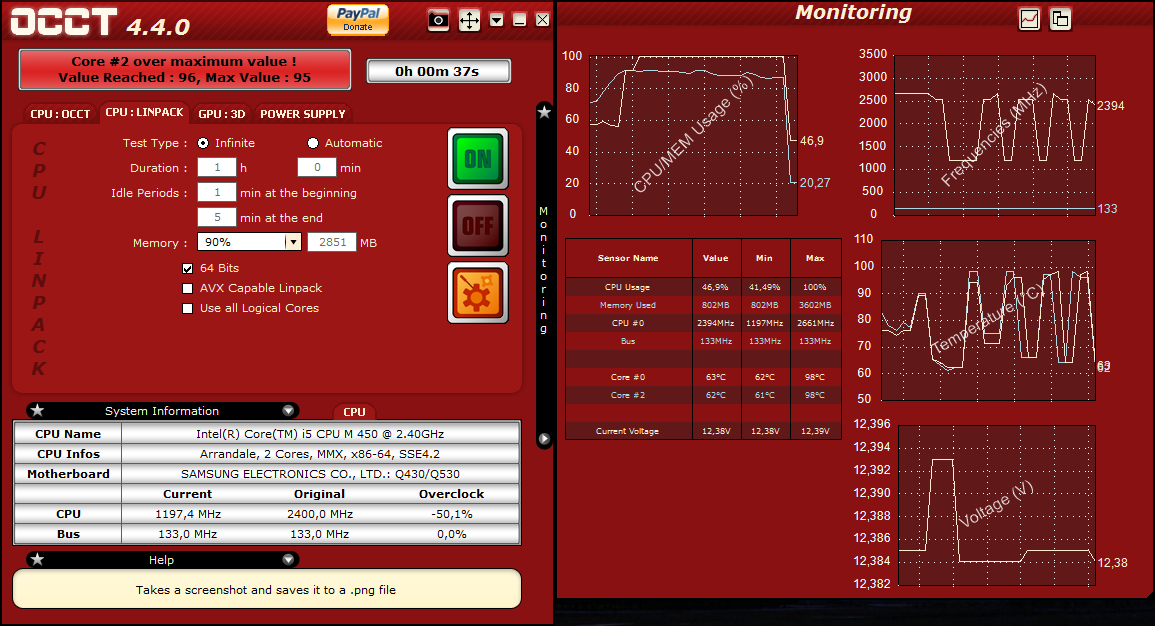Click the Frequencies (MHz) graph
The height and width of the screenshot is (626, 1155).
tap(994, 136)
